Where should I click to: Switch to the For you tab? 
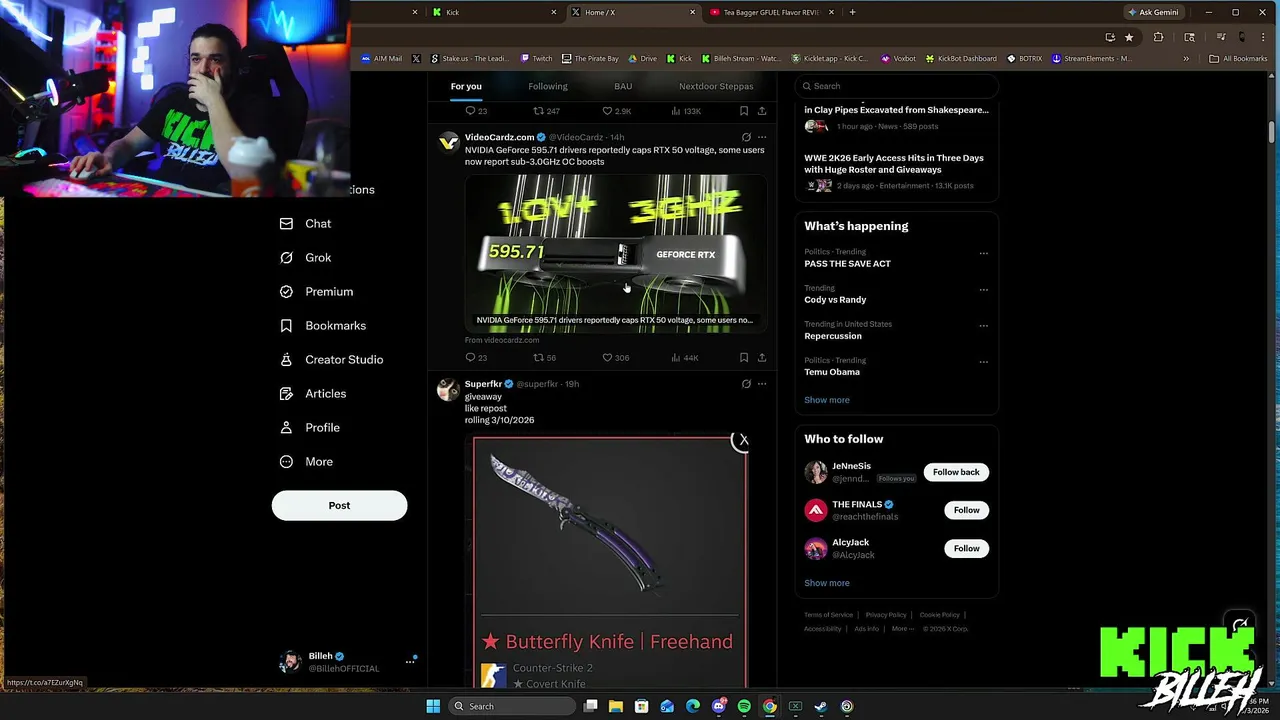click(466, 87)
